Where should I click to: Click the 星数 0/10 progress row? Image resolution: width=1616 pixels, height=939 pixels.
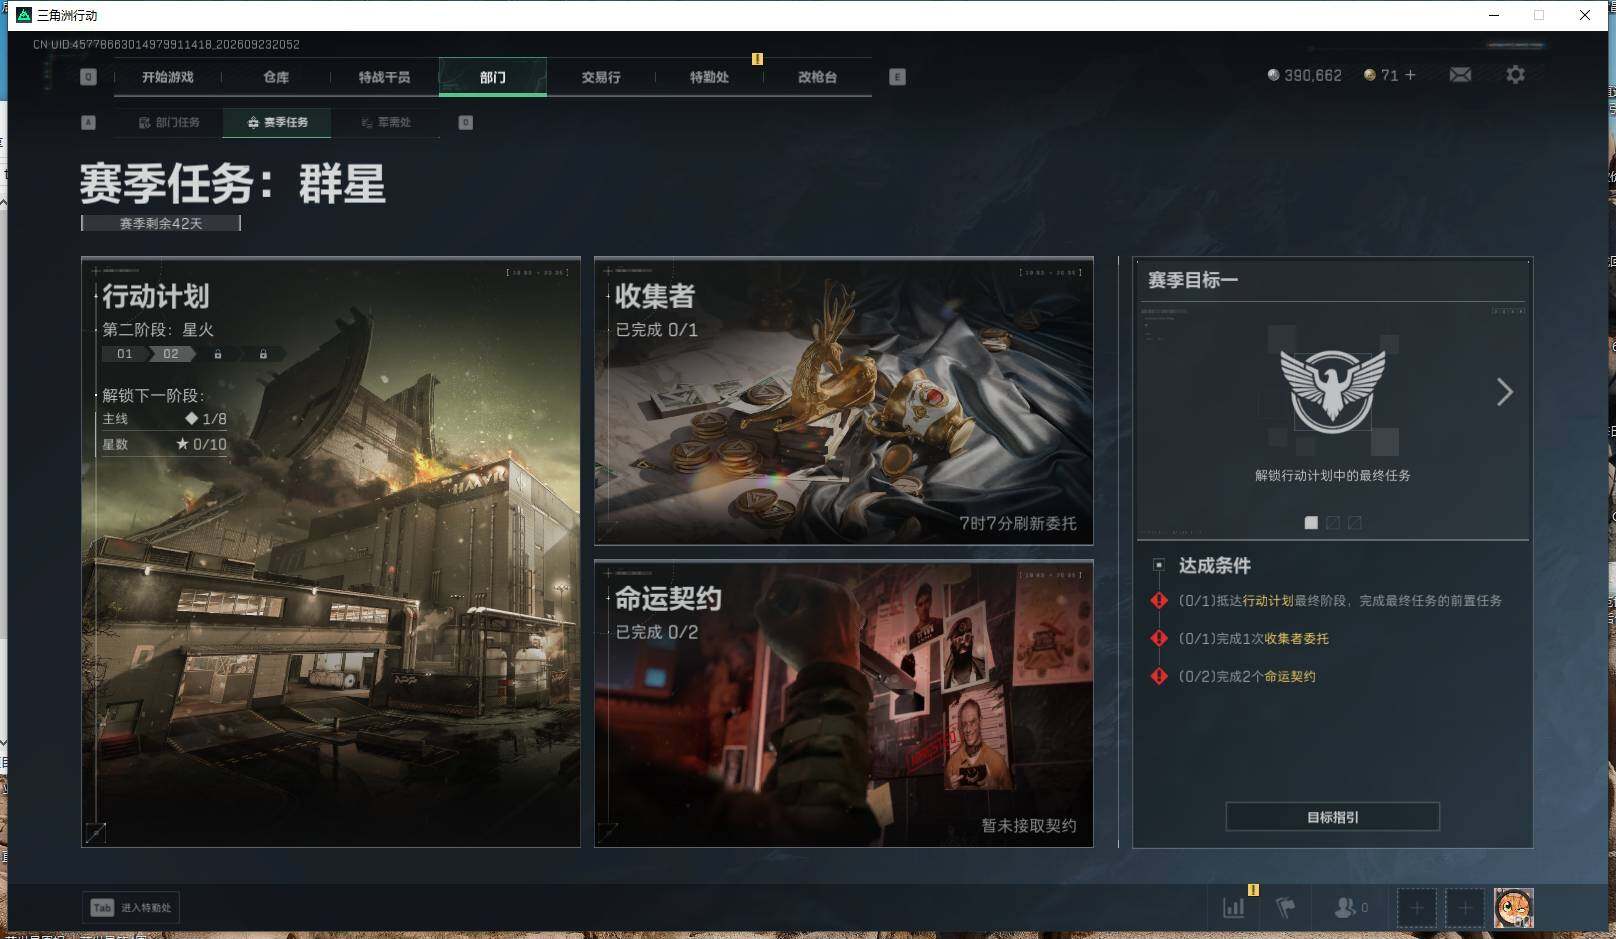[164, 444]
